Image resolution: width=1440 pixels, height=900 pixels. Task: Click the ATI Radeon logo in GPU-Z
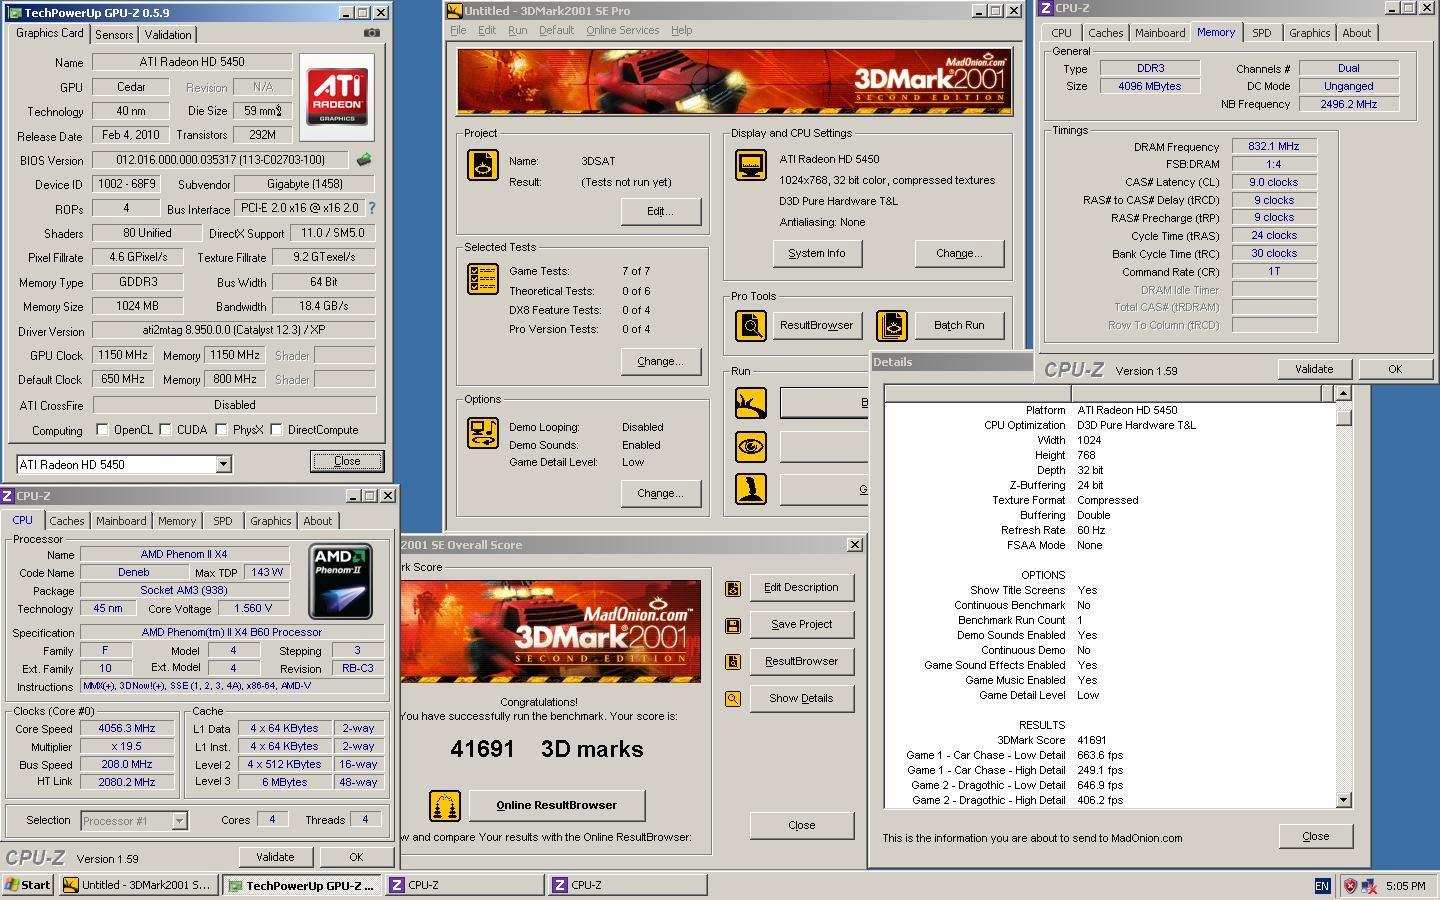point(336,97)
